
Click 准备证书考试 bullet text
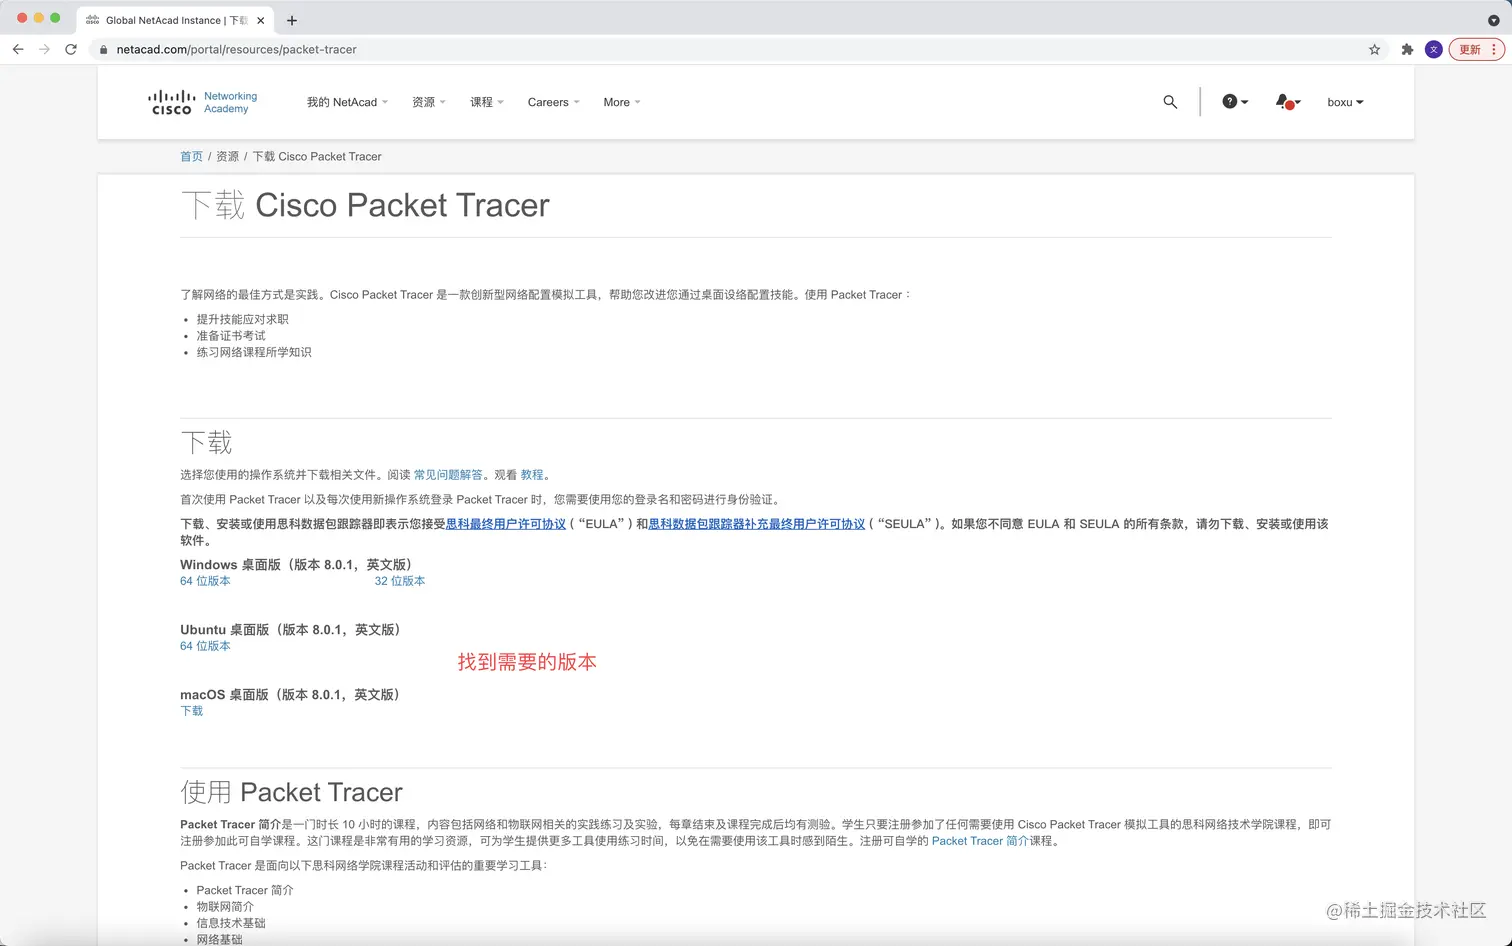point(231,336)
